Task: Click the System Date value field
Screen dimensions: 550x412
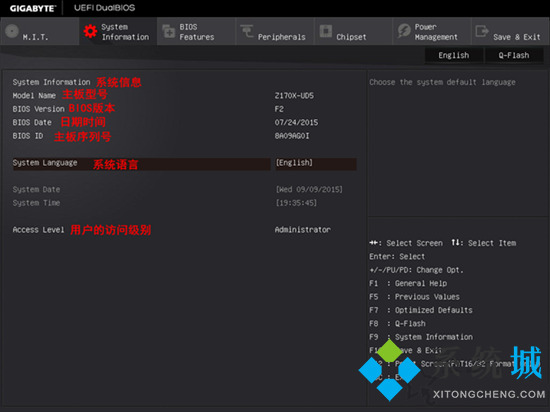Action: tap(309, 190)
